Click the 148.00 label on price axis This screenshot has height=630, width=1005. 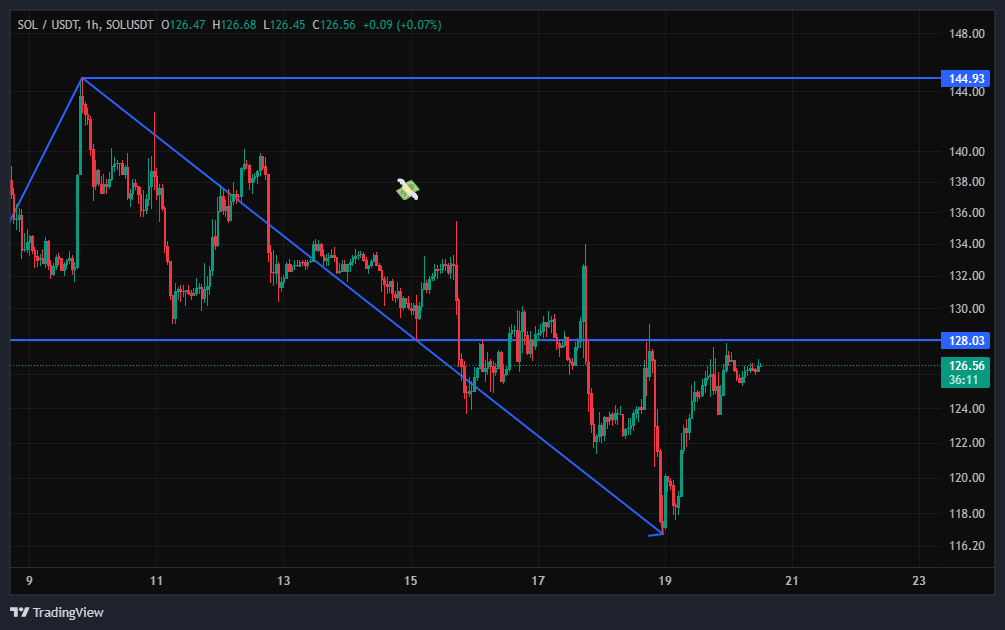[966, 34]
